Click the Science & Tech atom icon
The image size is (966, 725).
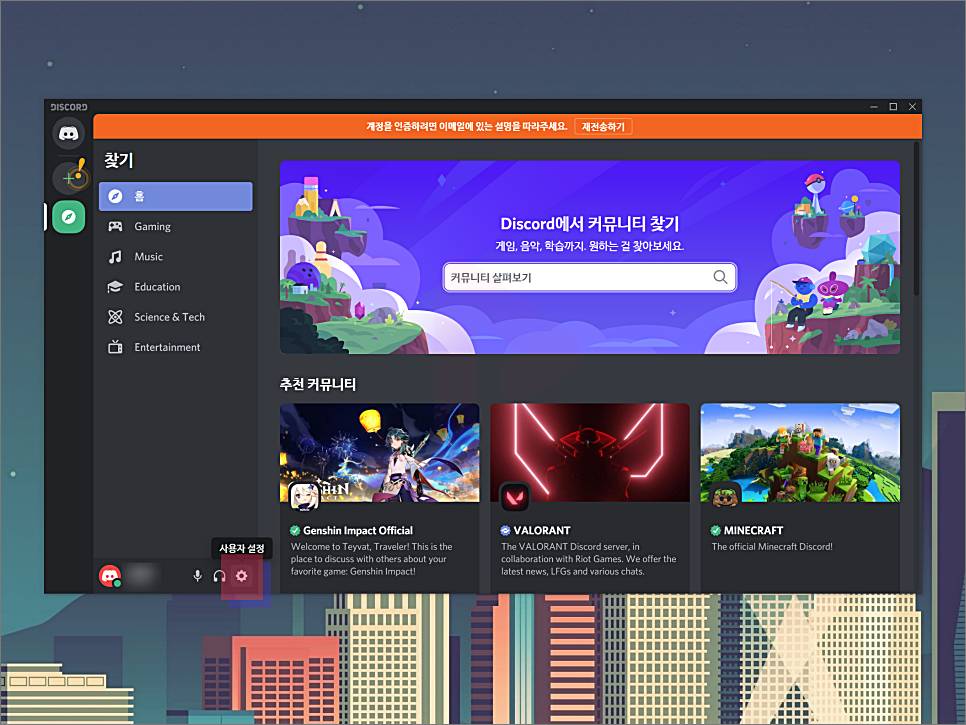click(x=115, y=317)
